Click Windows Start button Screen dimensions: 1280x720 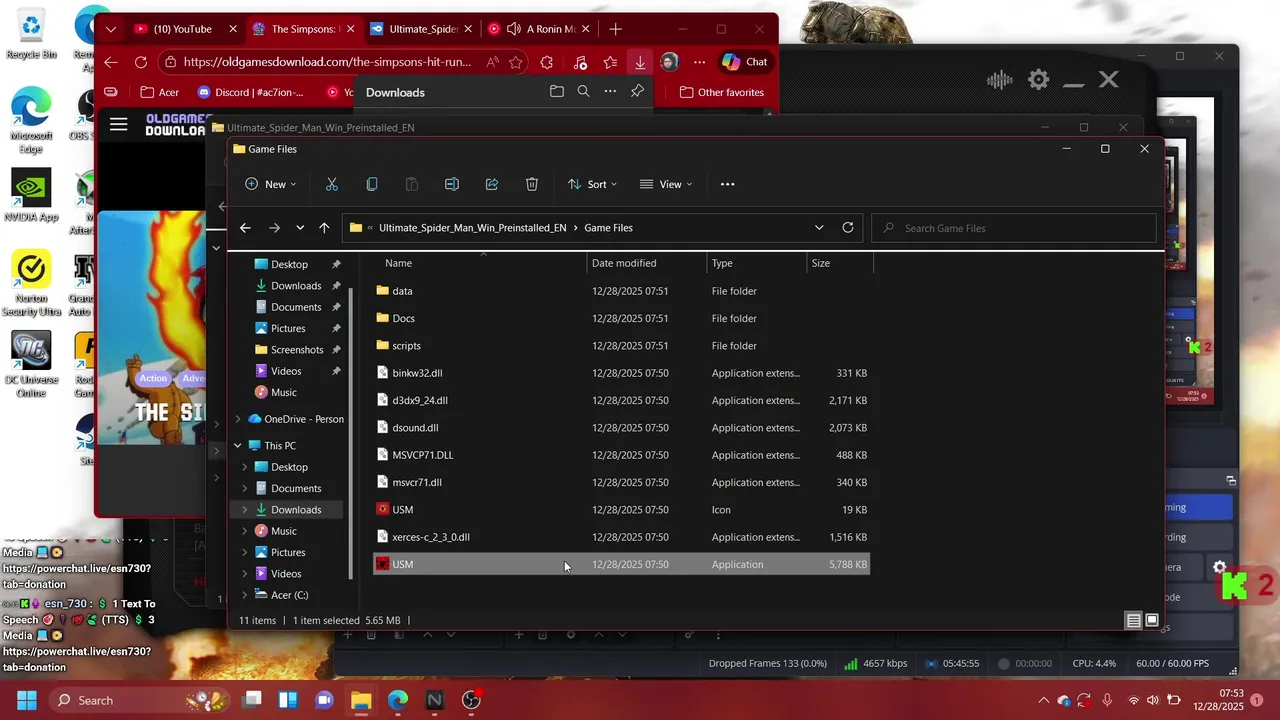click(x=27, y=700)
